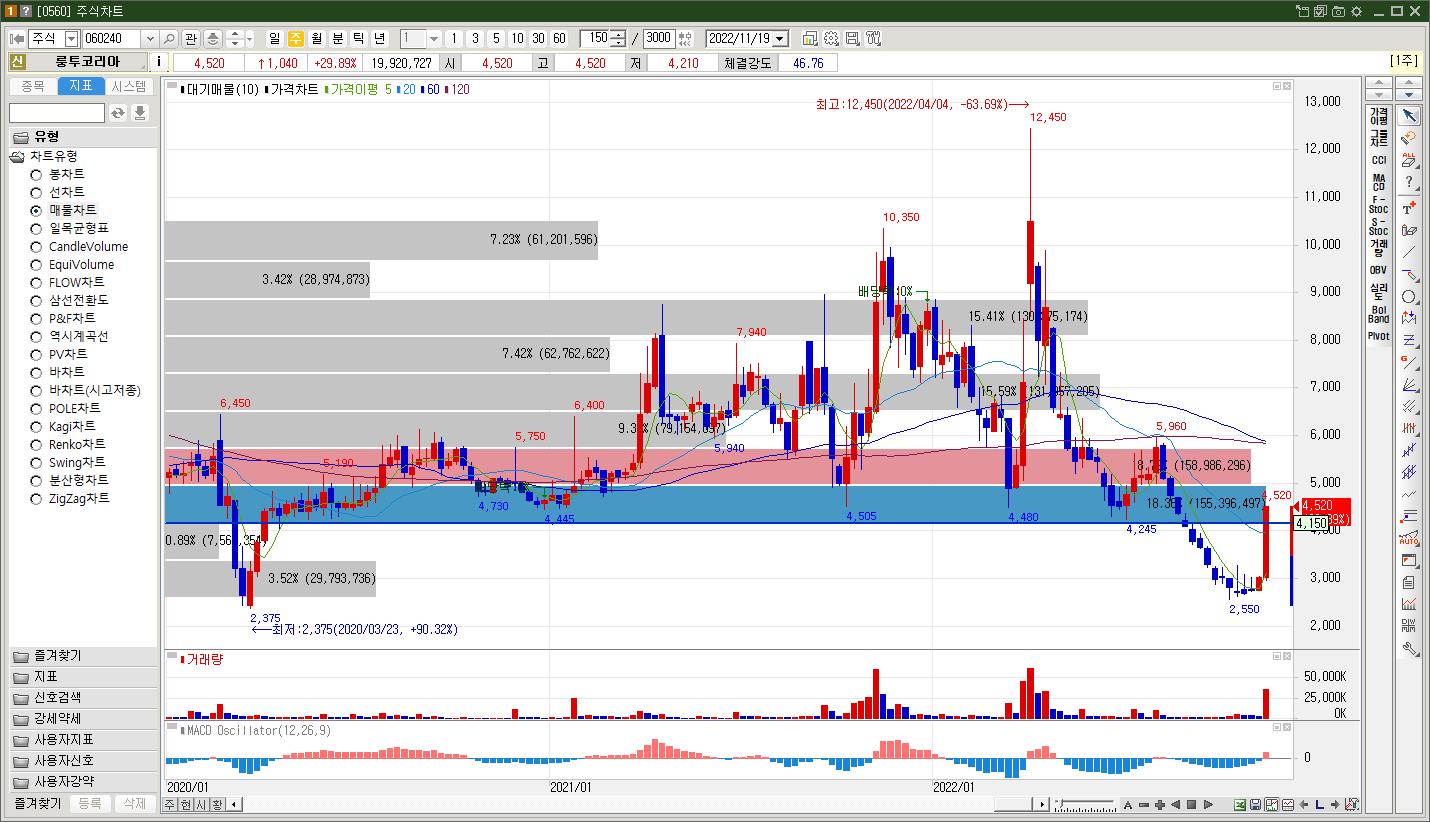Click the L log-scale icon in bottom bar
Image resolution: width=1430 pixels, height=822 pixels.
[1320, 805]
